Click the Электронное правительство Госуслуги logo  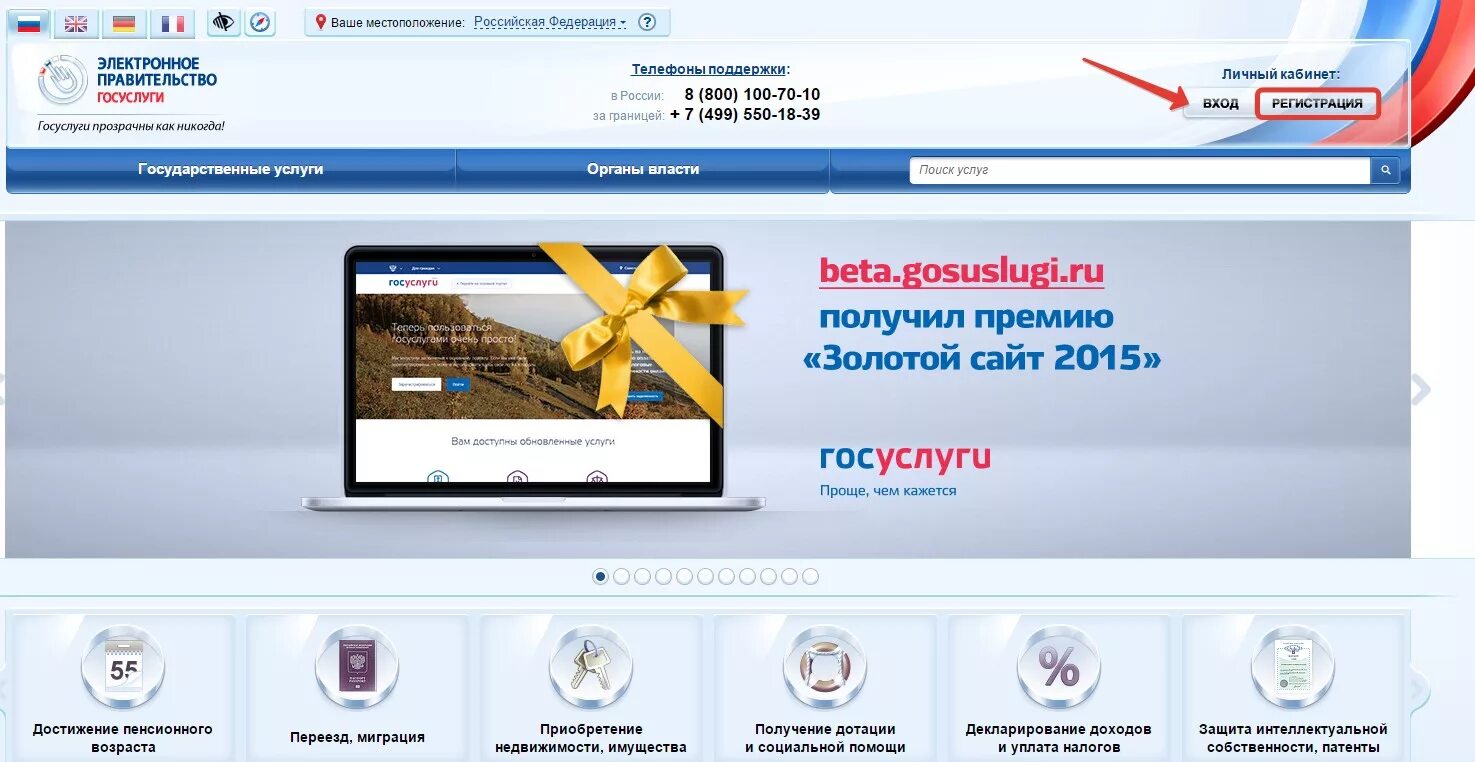click(x=127, y=81)
